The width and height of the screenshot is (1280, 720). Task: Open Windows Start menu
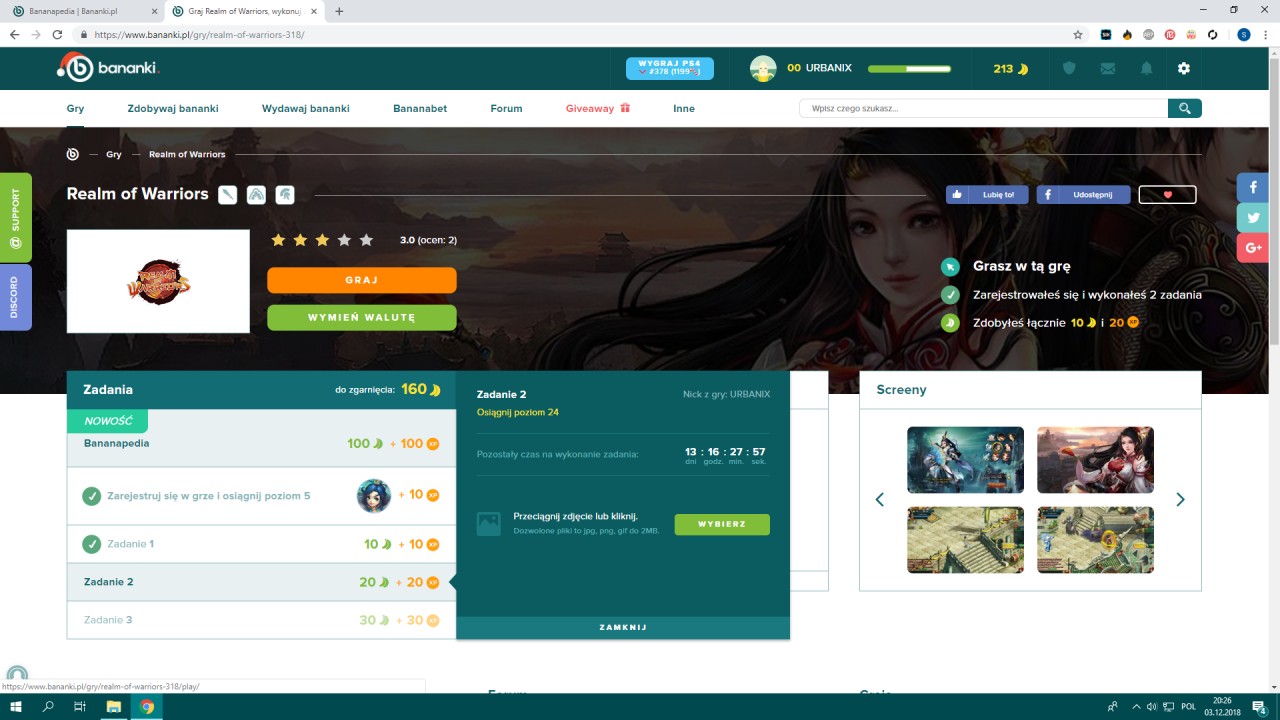pyautogui.click(x=16, y=706)
